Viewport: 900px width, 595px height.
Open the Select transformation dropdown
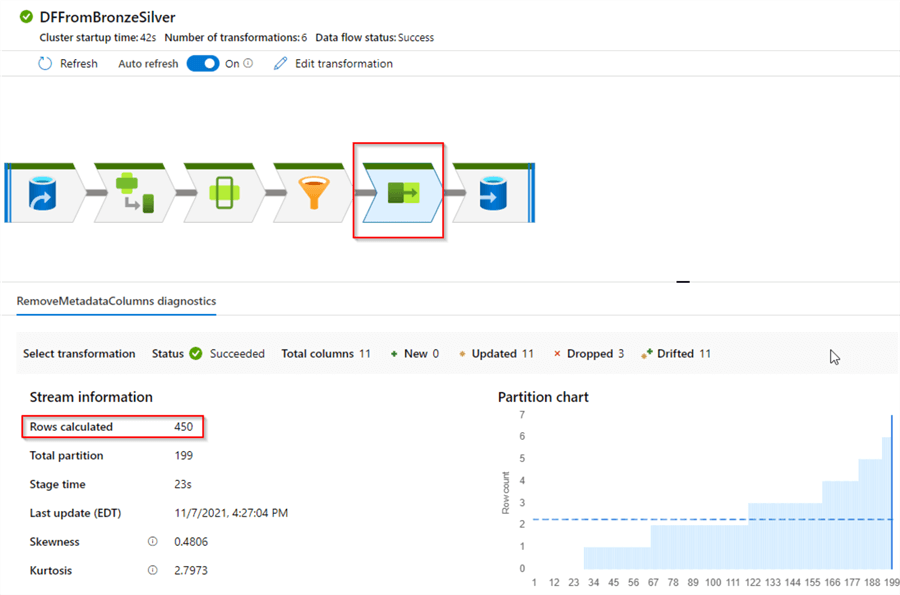click(x=78, y=353)
